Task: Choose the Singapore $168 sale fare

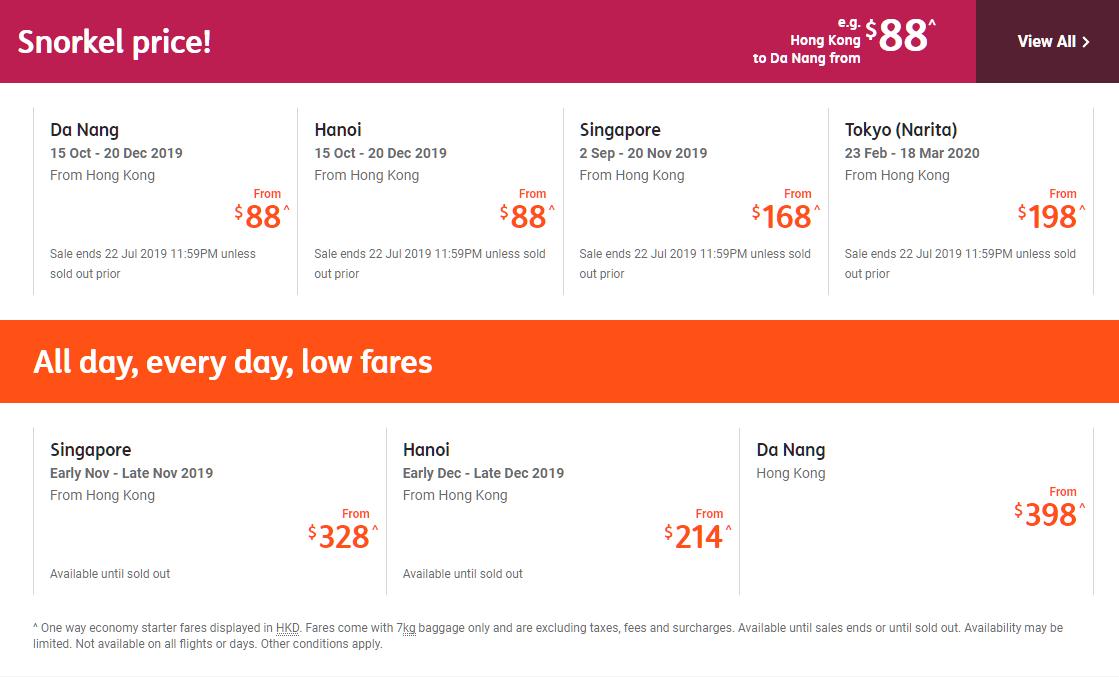Action: [x=696, y=201]
